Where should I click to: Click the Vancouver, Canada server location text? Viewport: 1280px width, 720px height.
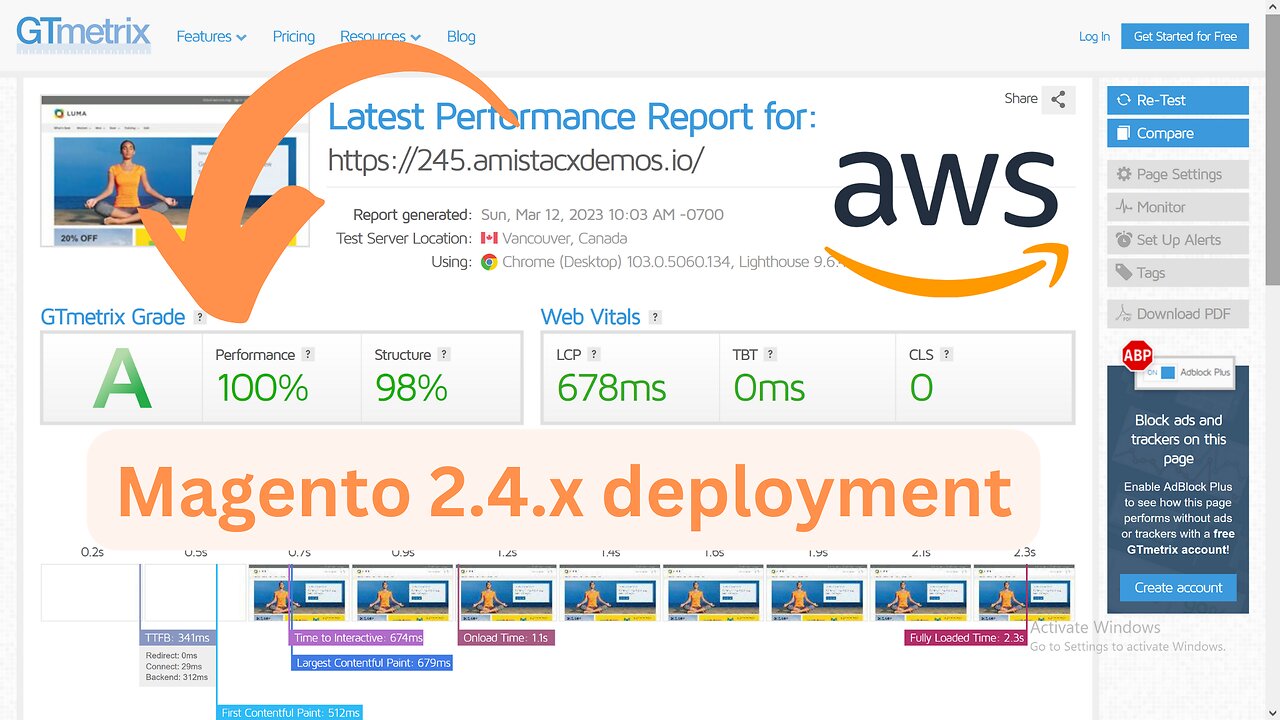(564, 238)
